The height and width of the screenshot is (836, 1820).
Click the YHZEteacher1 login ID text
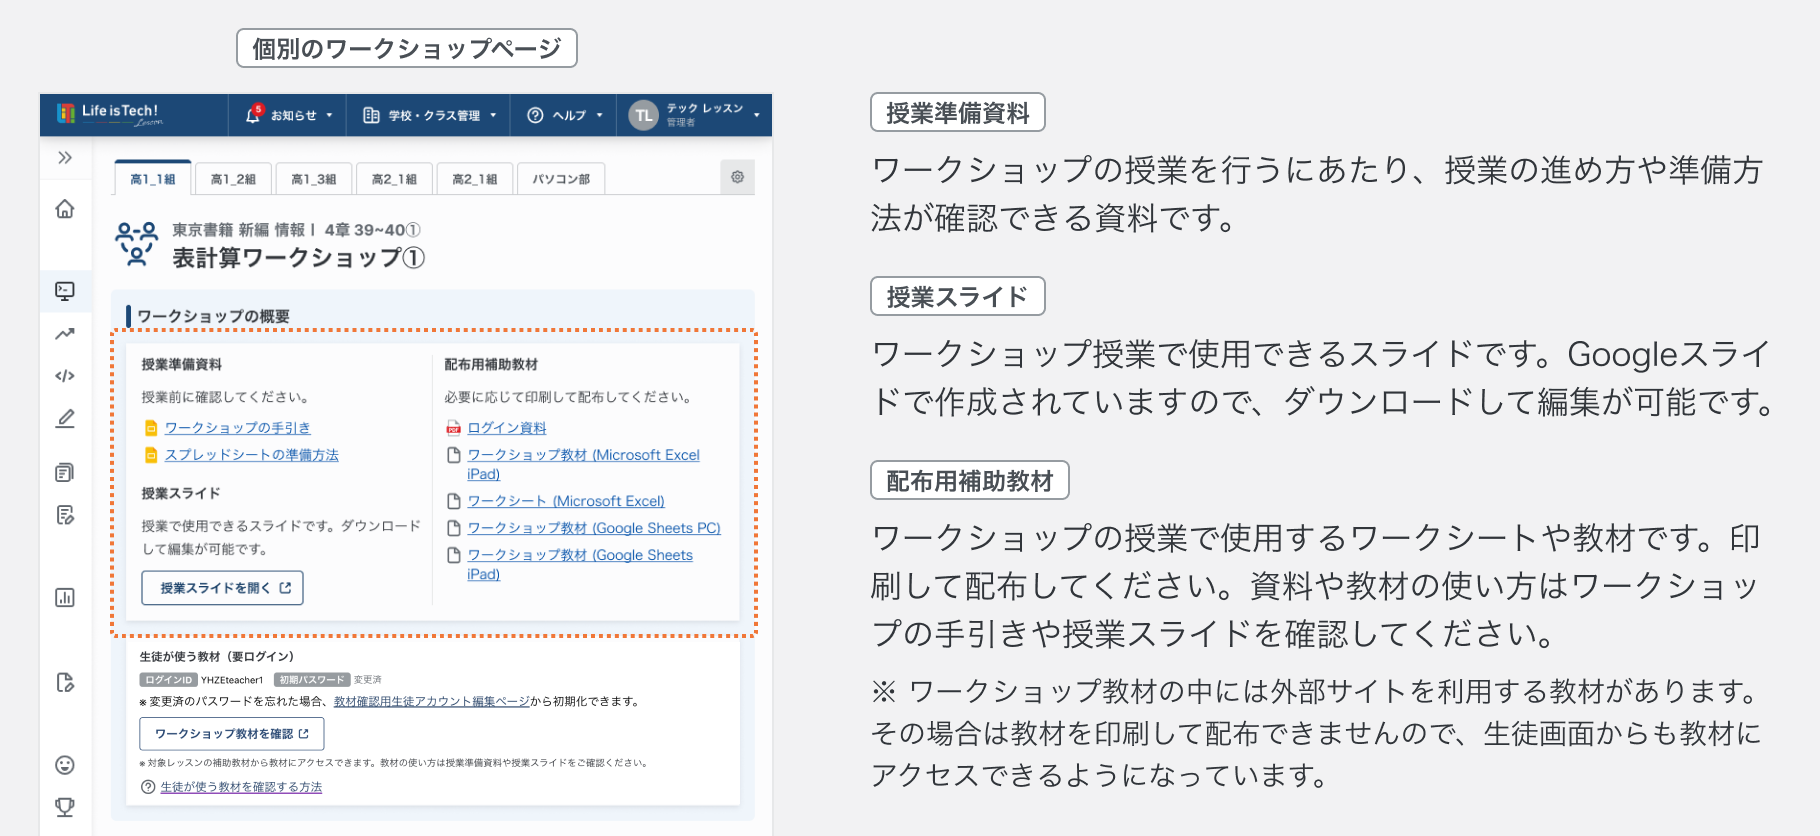pyautogui.click(x=232, y=680)
